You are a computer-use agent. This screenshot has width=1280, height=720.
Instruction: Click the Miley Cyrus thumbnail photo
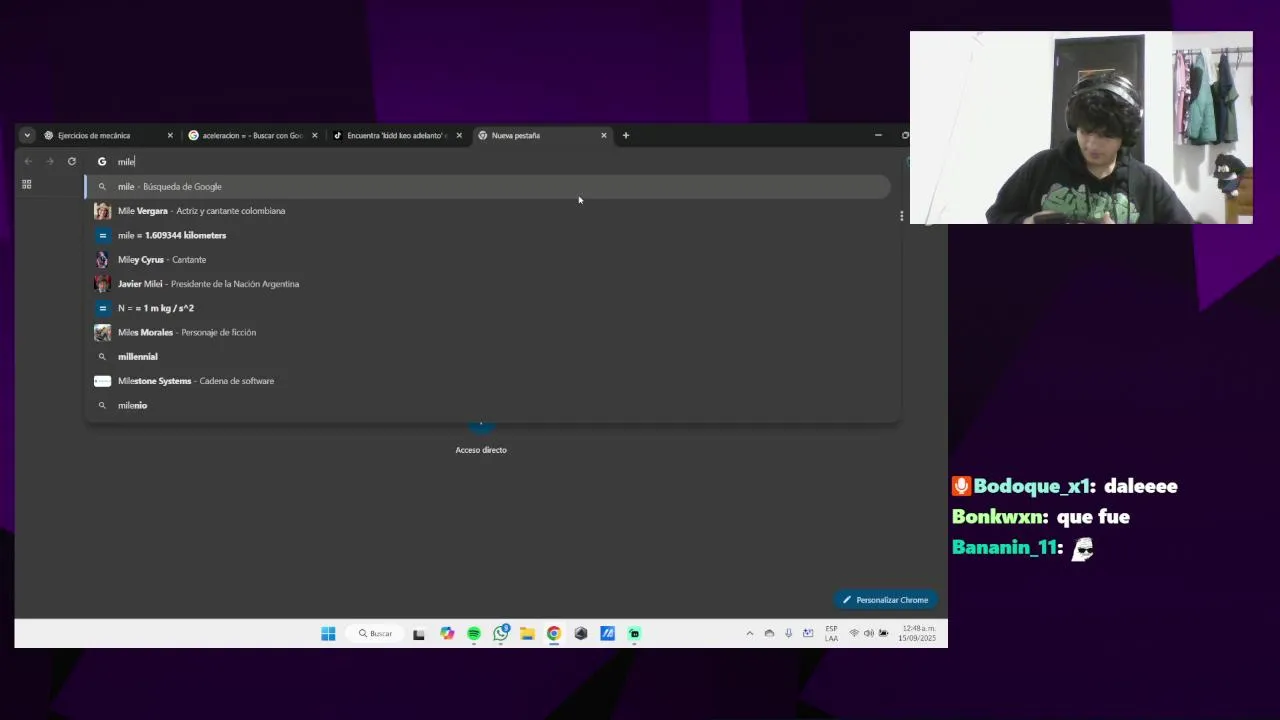coord(102,259)
